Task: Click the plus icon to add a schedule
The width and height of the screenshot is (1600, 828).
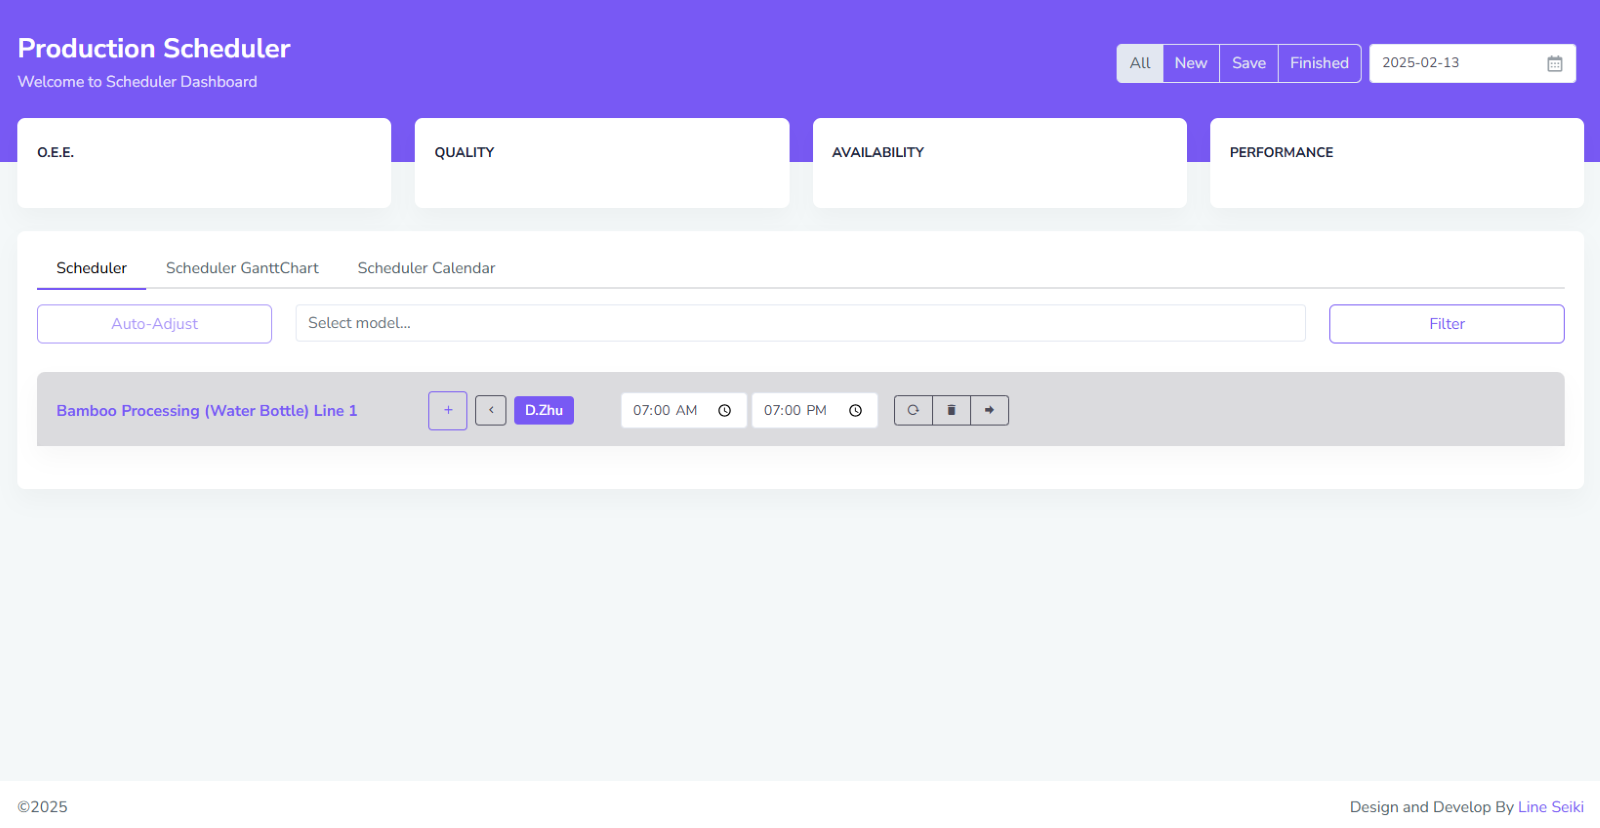Action: point(447,410)
